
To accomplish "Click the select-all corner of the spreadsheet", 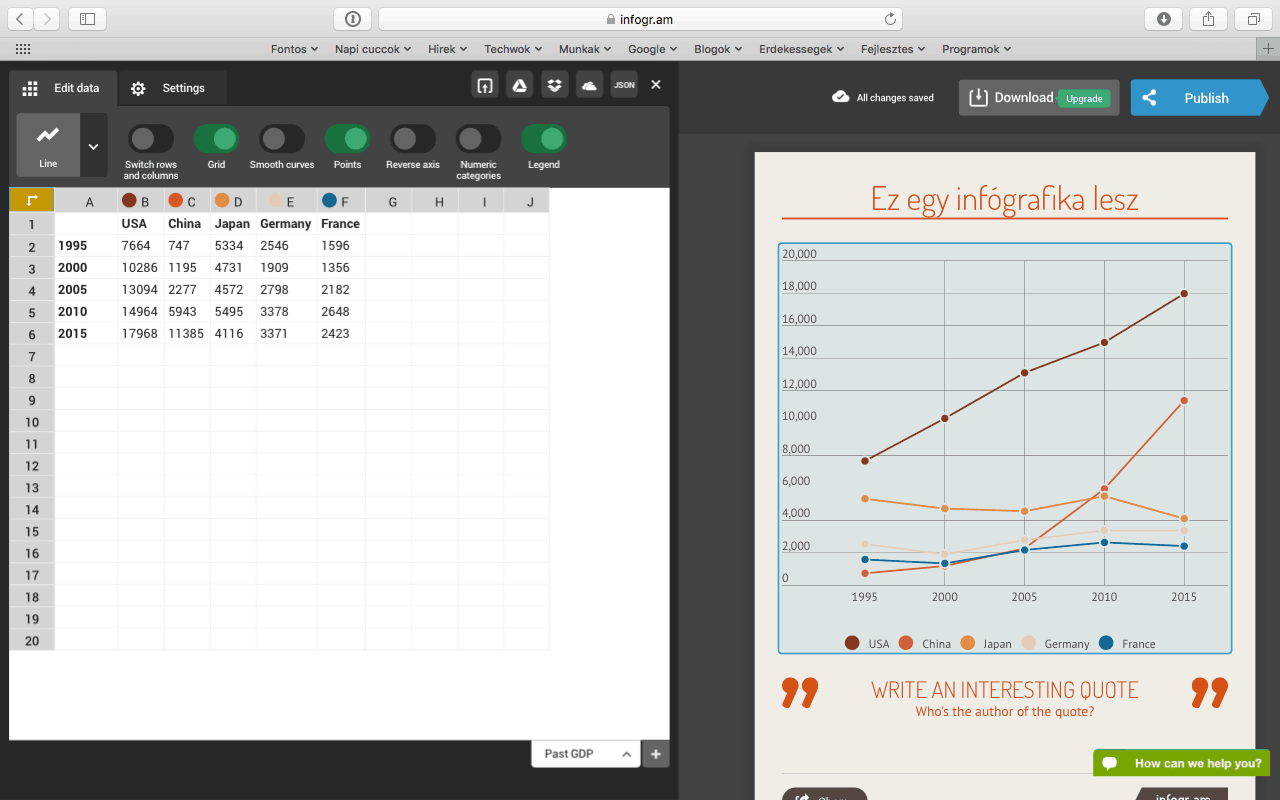I will (32, 201).
